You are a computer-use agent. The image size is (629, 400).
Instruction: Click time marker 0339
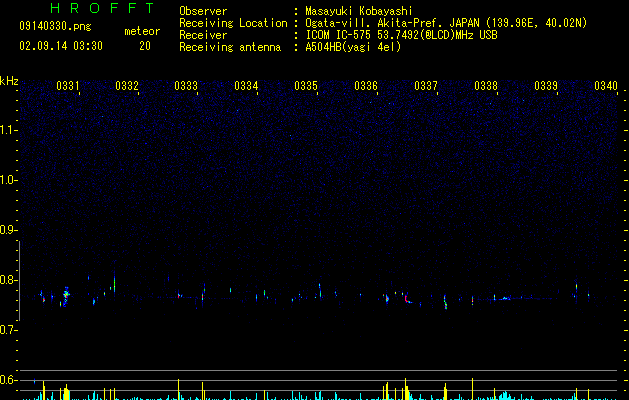point(546,86)
